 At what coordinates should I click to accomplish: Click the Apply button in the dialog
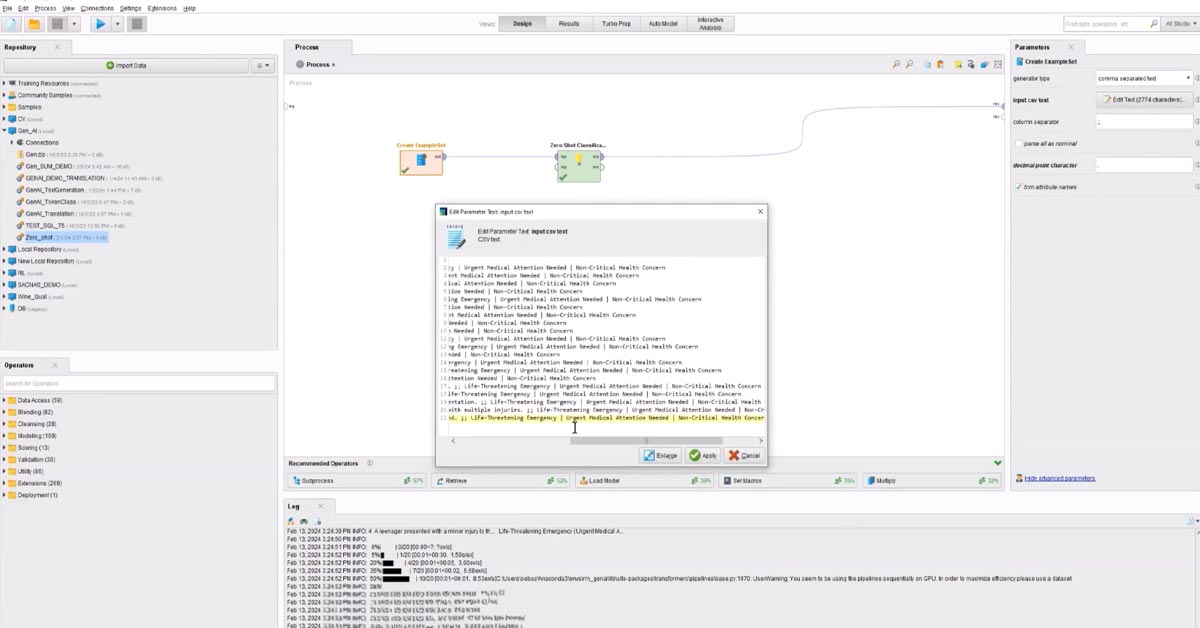703,455
